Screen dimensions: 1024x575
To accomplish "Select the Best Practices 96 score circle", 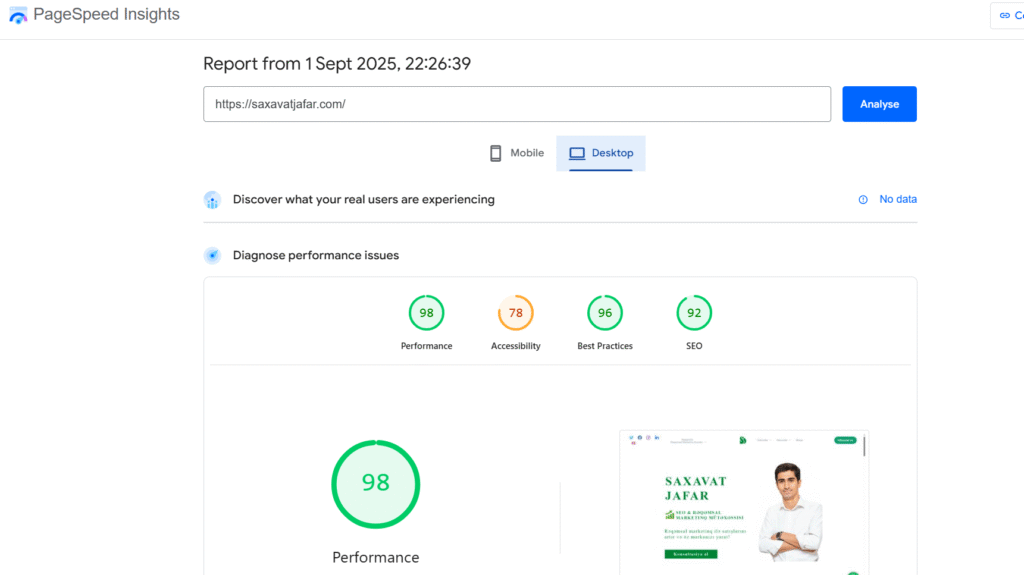I will pos(605,313).
